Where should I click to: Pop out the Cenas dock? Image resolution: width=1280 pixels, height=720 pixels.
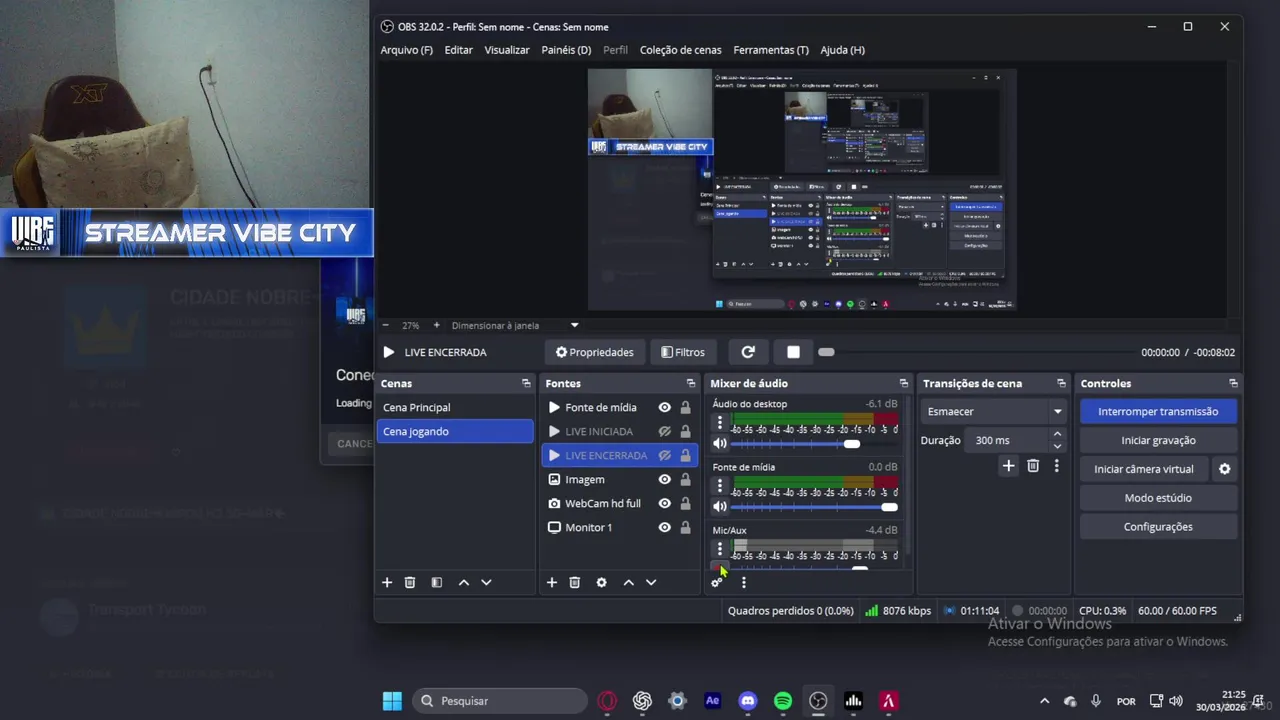[526, 383]
